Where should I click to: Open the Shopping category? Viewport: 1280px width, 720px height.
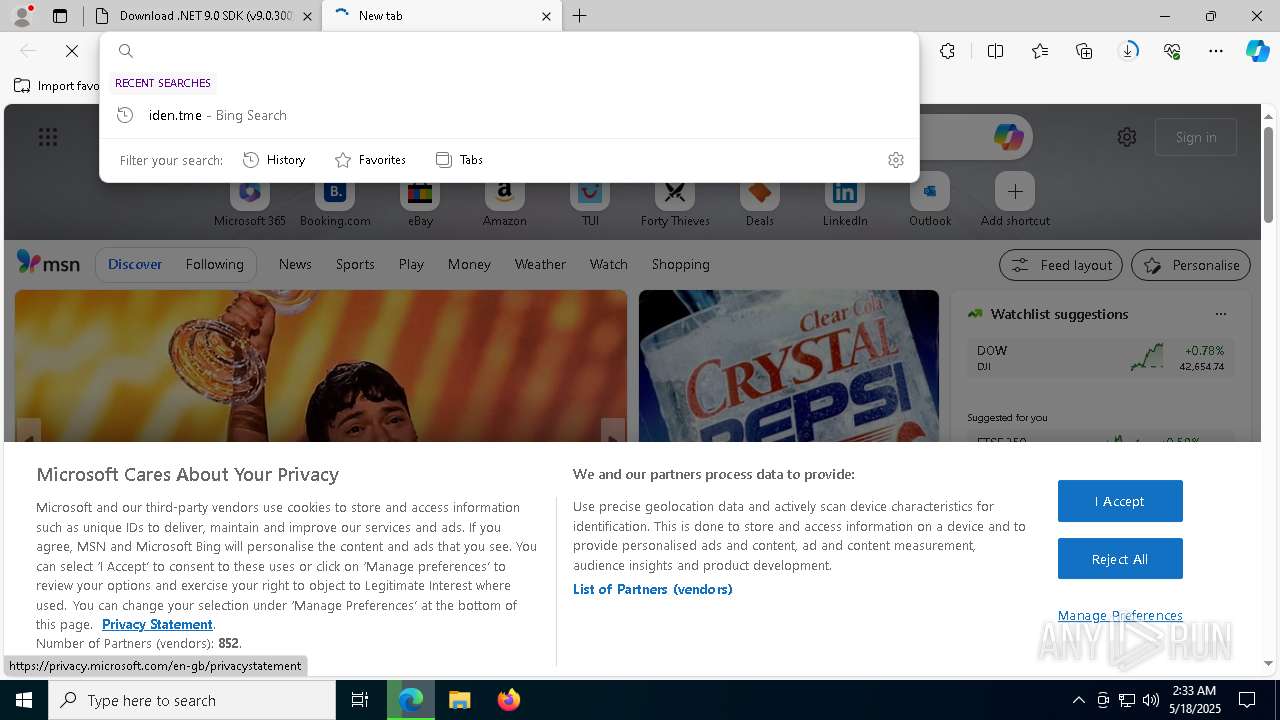coord(680,264)
